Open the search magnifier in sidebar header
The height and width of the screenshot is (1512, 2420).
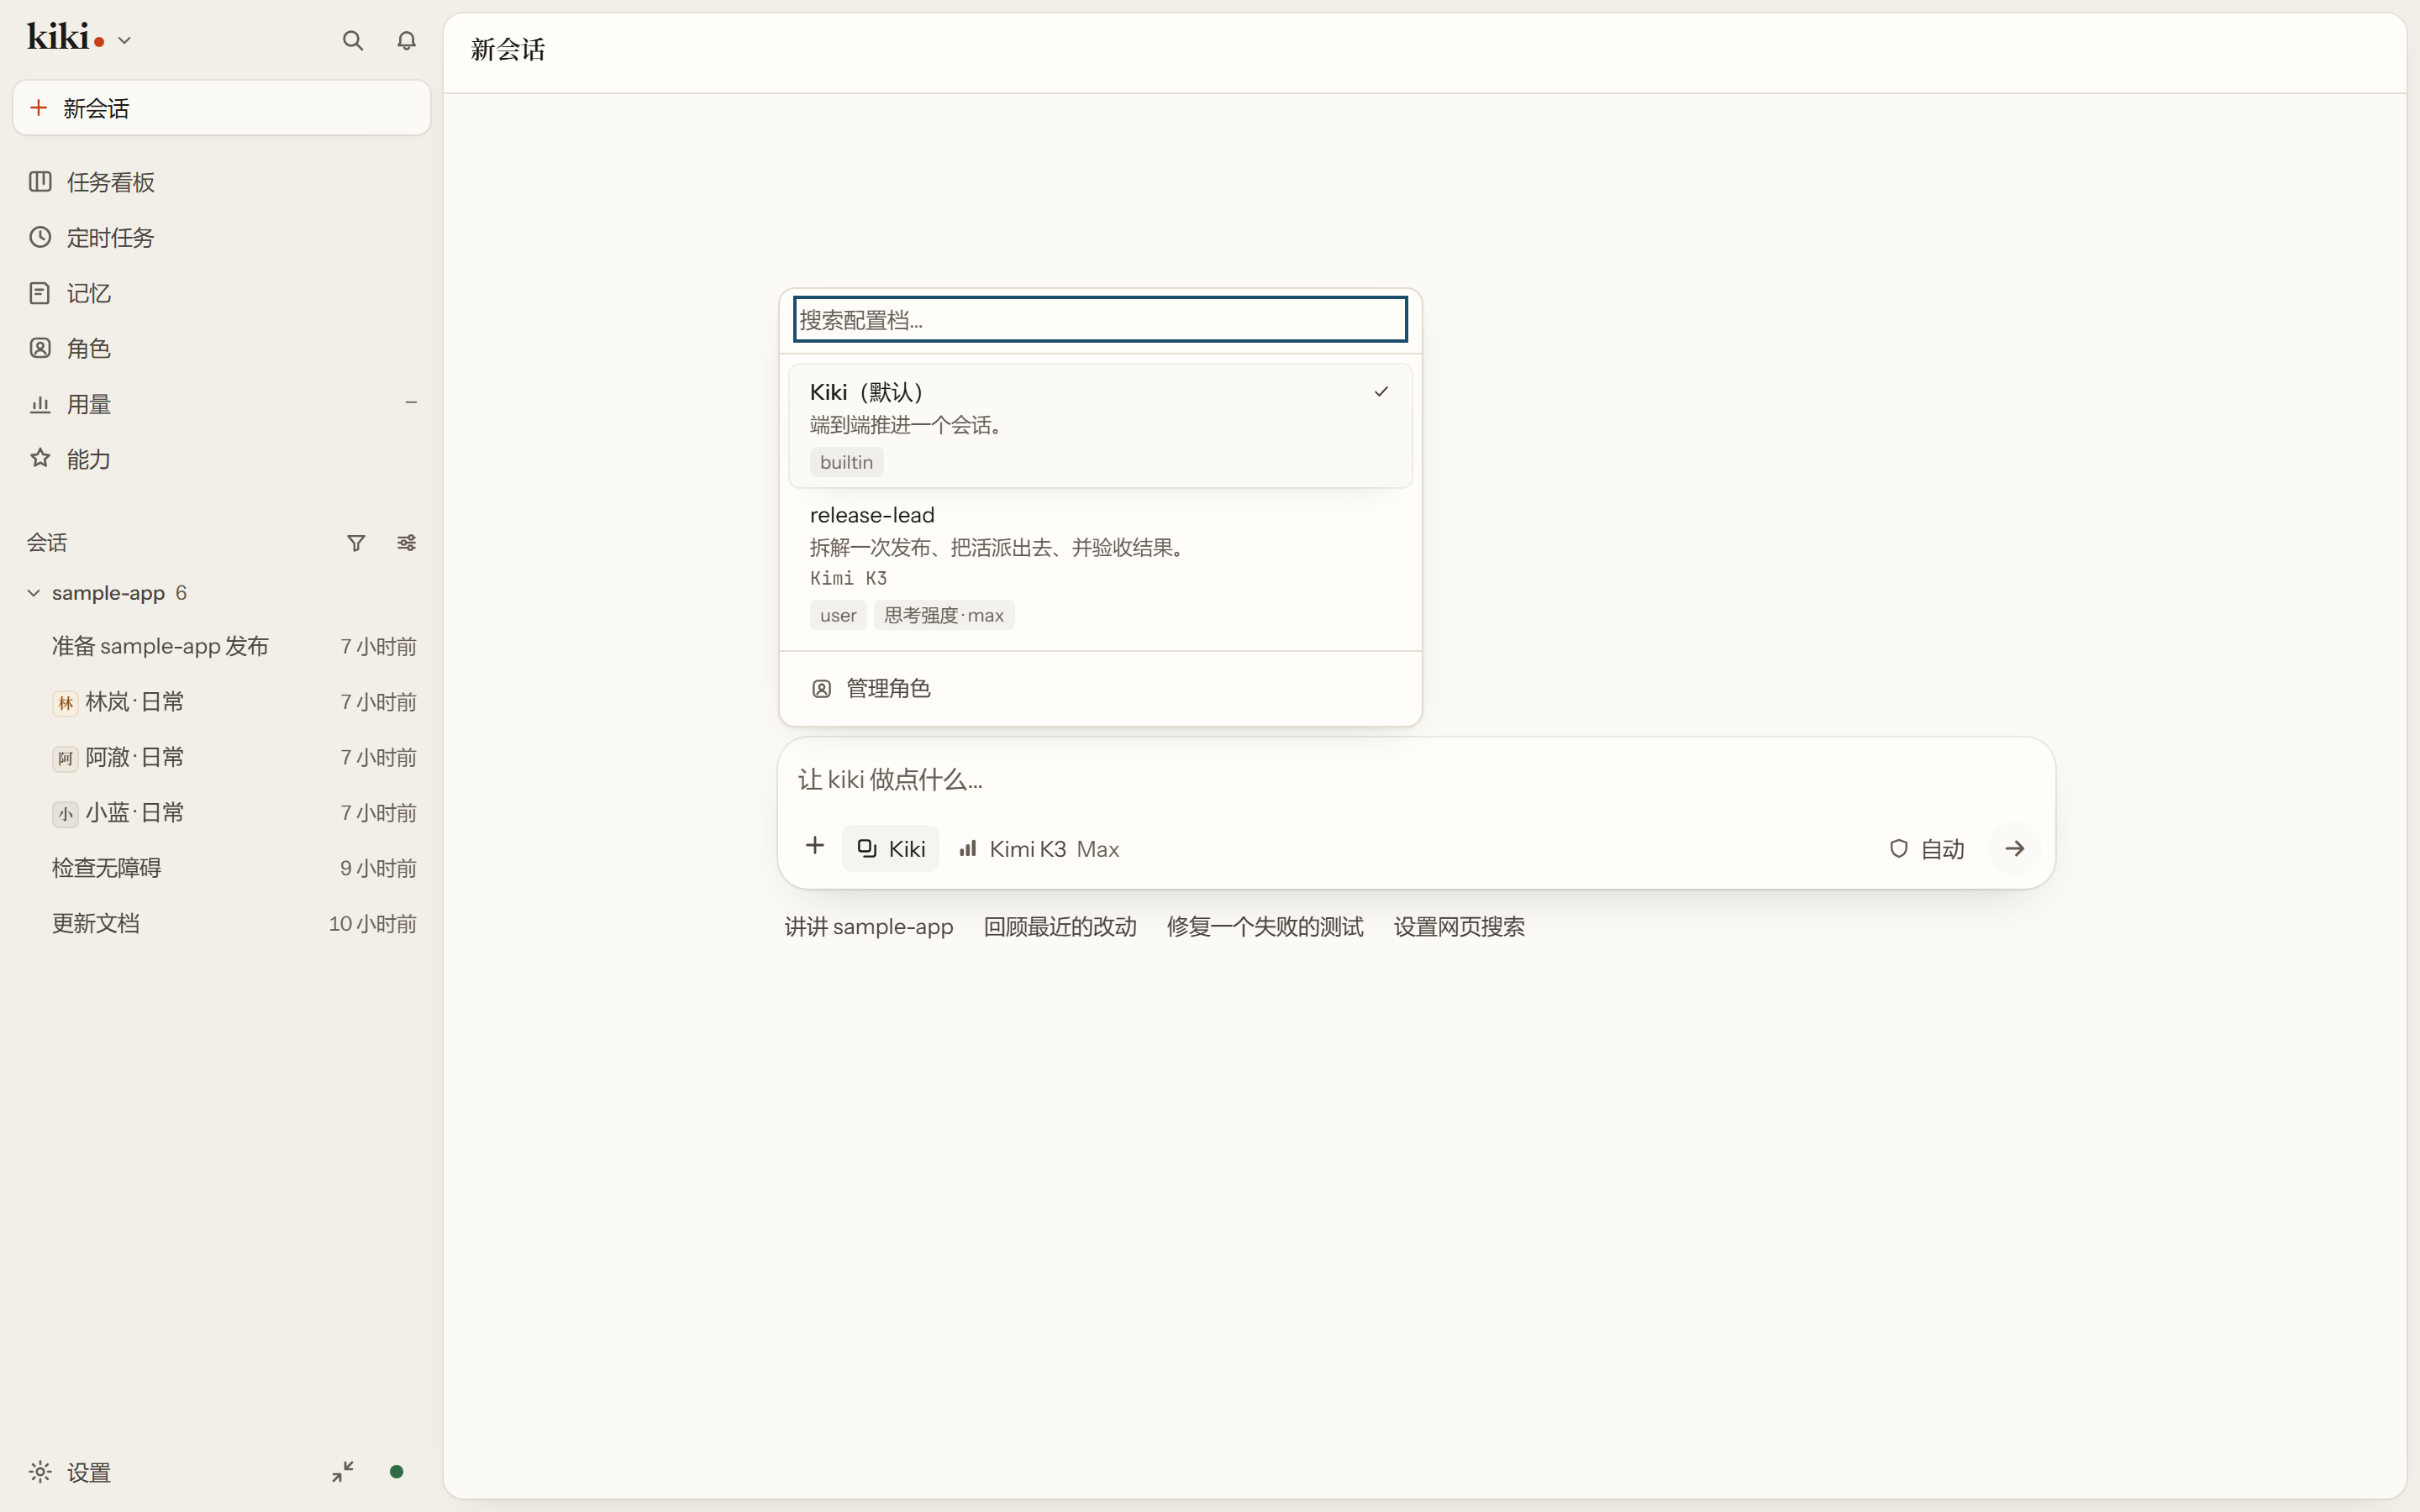[x=352, y=40]
